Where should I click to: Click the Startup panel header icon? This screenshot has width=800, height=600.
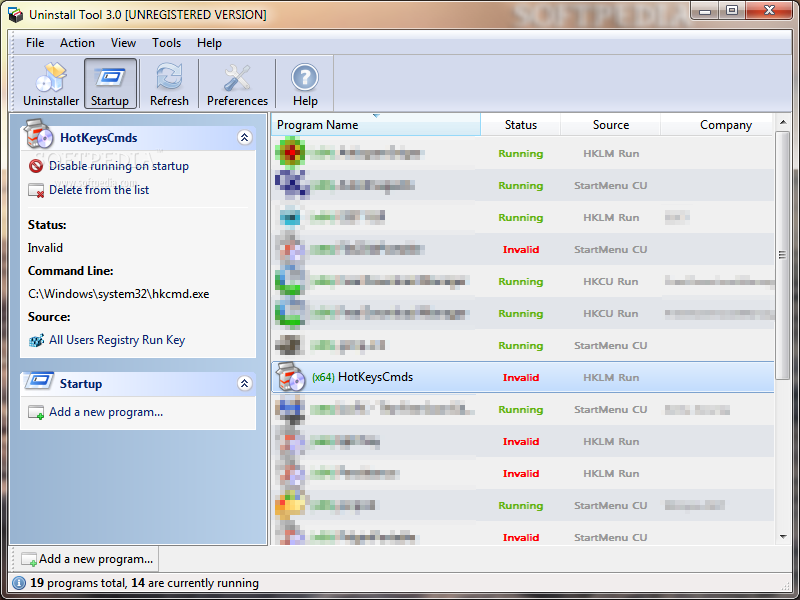click(x=39, y=381)
